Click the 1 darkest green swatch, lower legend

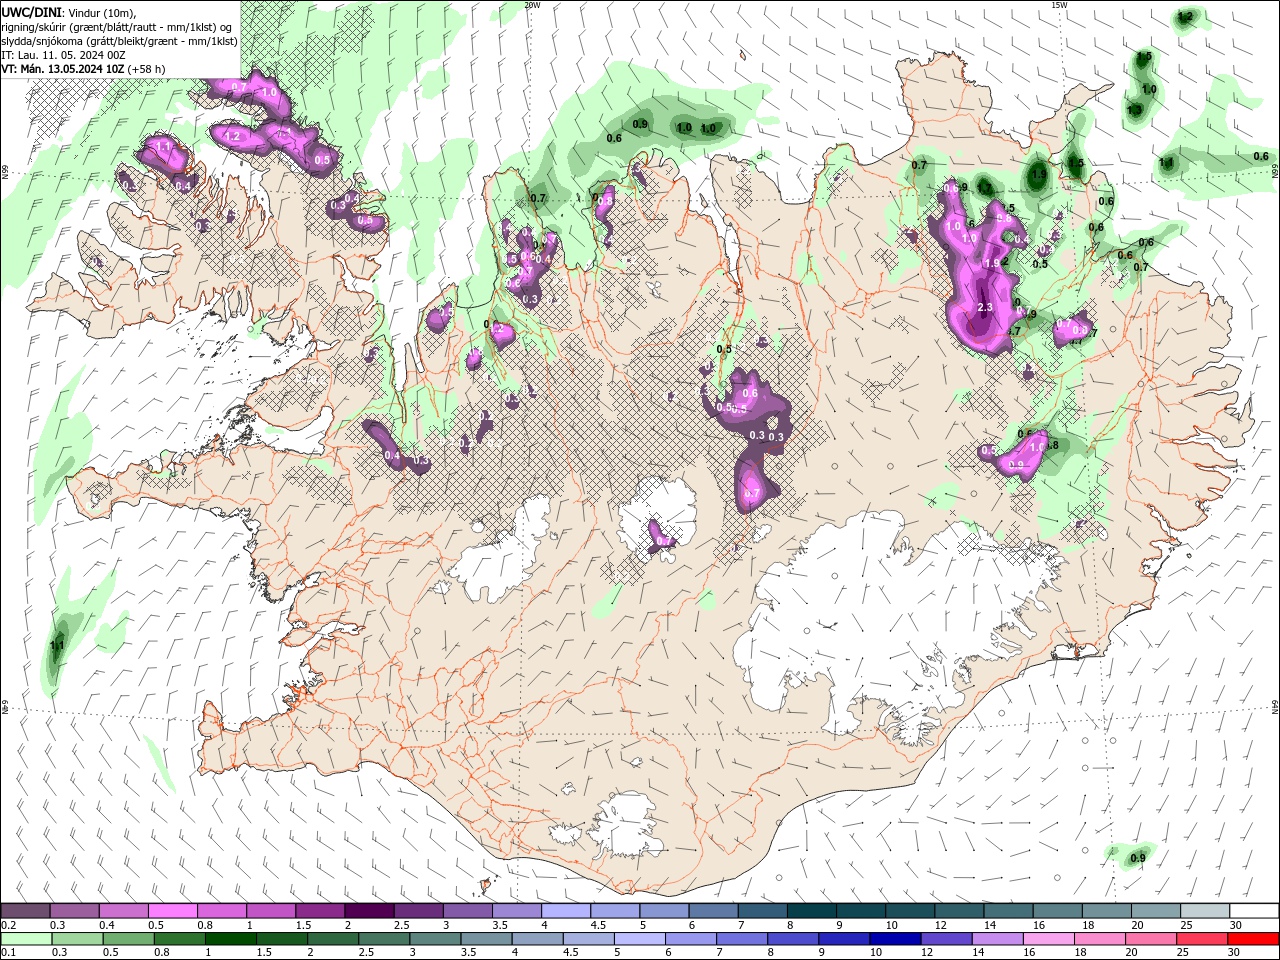tap(230, 938)
